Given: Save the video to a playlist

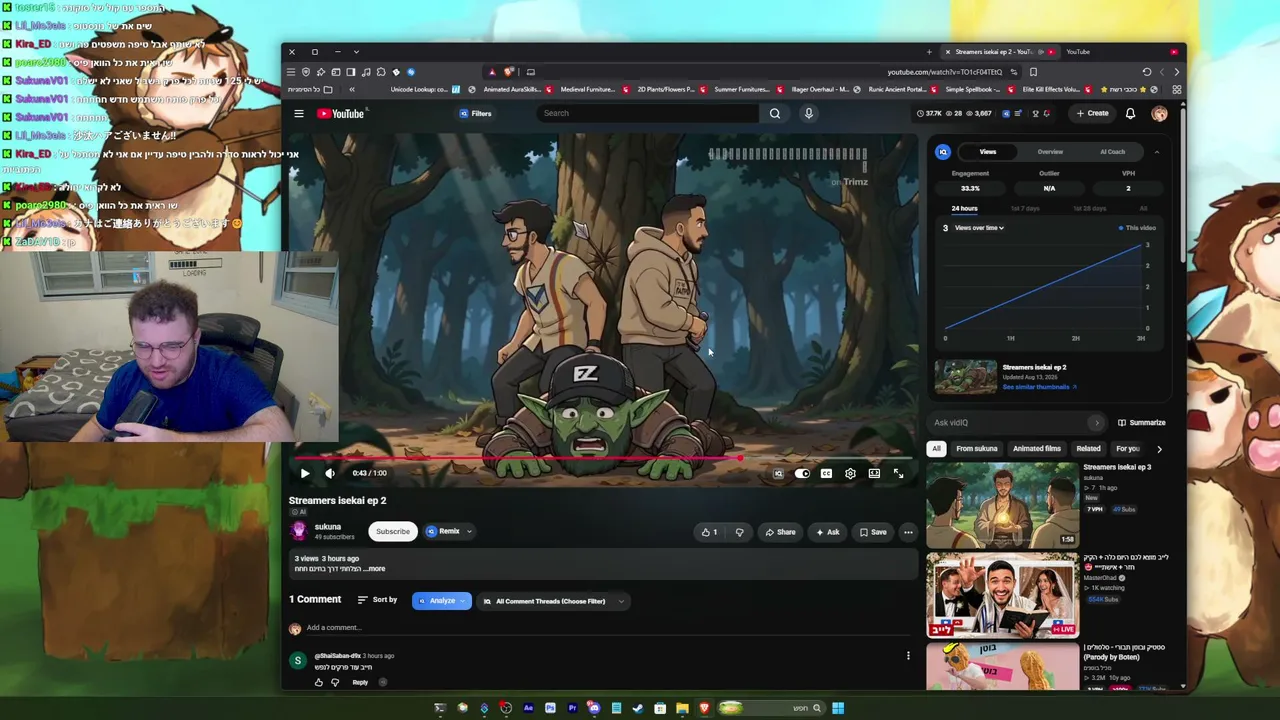Looking at the screenshot, I should 872,532.
